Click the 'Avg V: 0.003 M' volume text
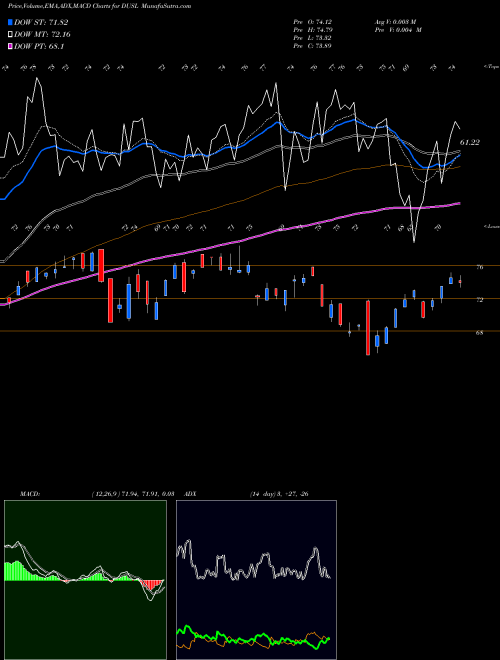 pyautogui.click(x=395, y=22)
